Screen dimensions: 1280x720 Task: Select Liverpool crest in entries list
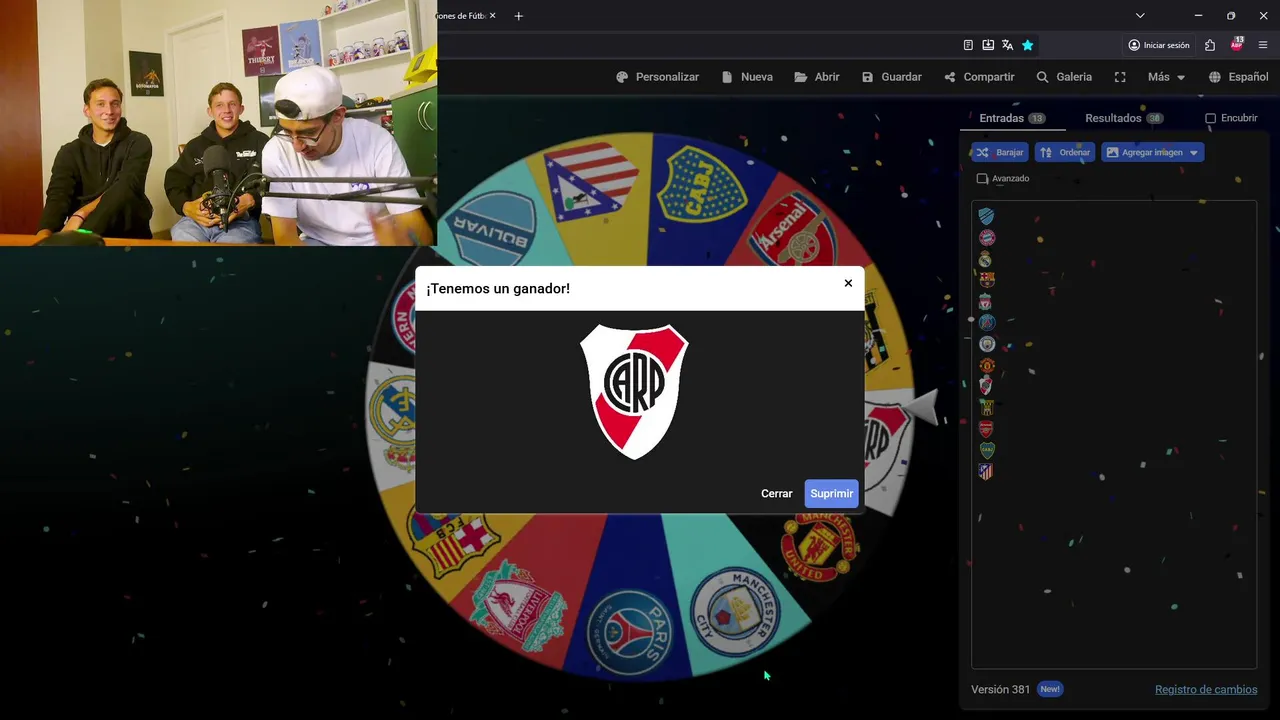pos(986,301)
